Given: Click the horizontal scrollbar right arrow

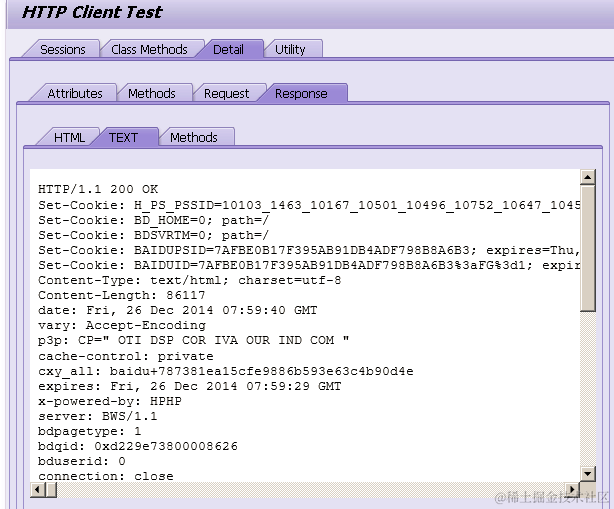Looking at the screenshot, I should (x=572, y=489).
